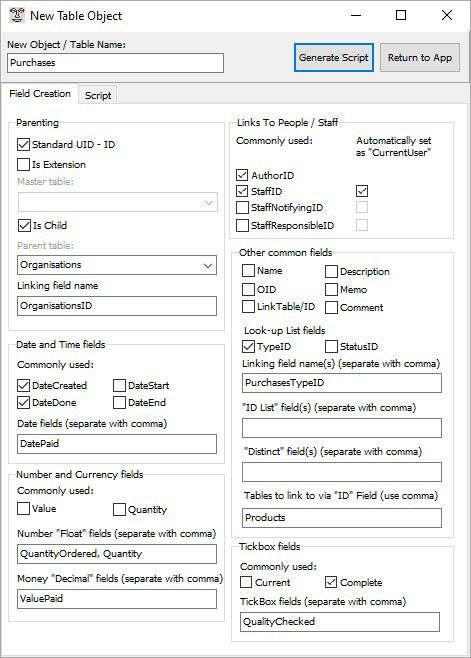Uncheck the Complete tickbox option
471x658 pixels.
[x=331, y=582]
